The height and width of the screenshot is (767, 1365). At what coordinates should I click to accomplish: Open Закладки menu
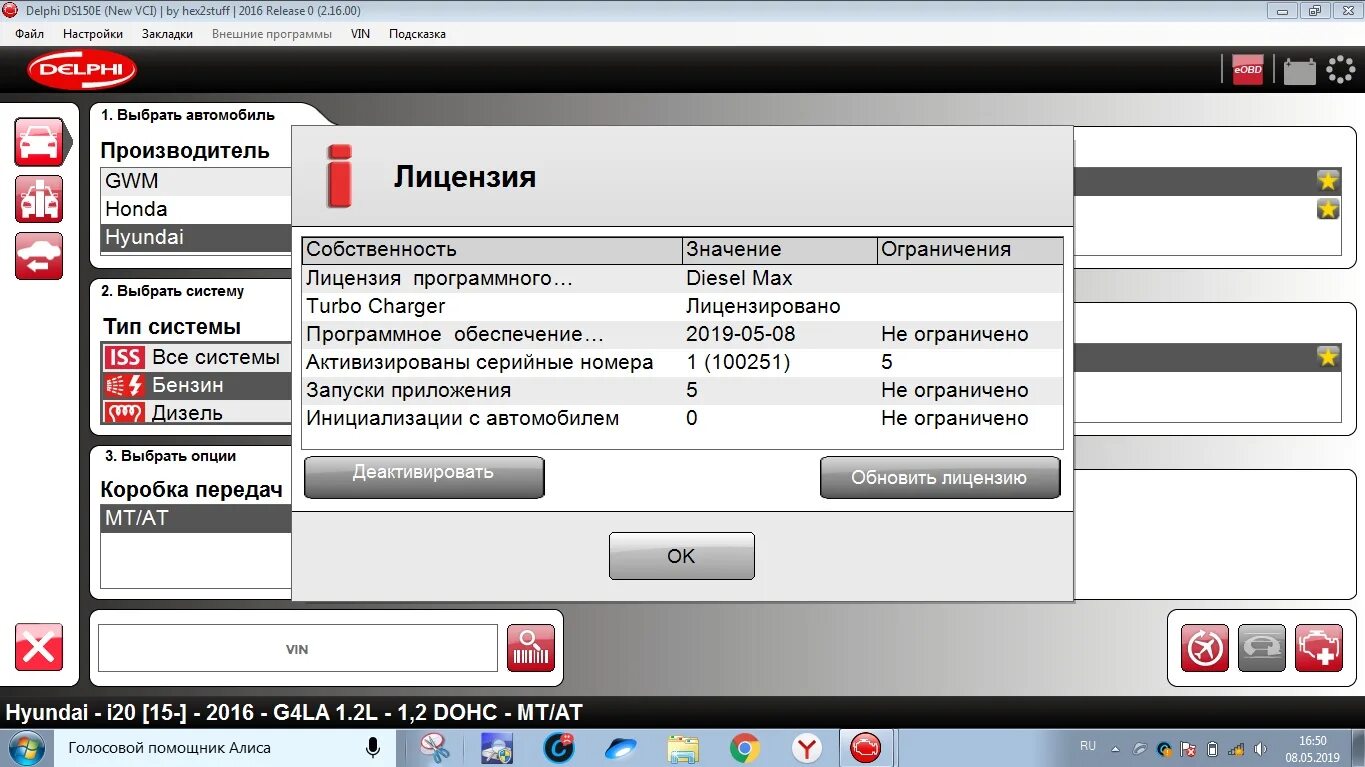coord(168,34)
